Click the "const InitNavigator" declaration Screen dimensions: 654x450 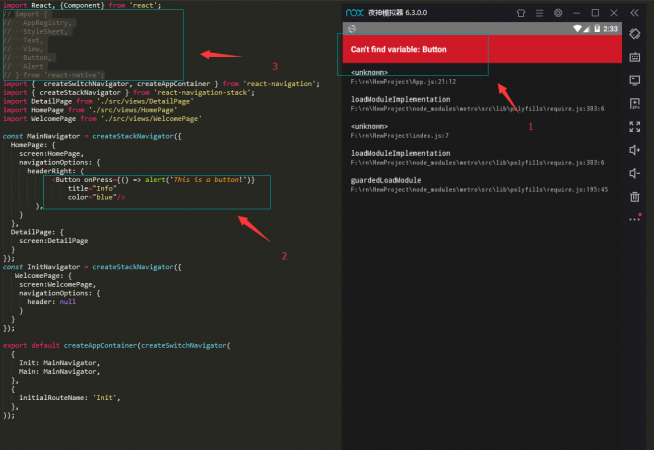pos(92,267)
